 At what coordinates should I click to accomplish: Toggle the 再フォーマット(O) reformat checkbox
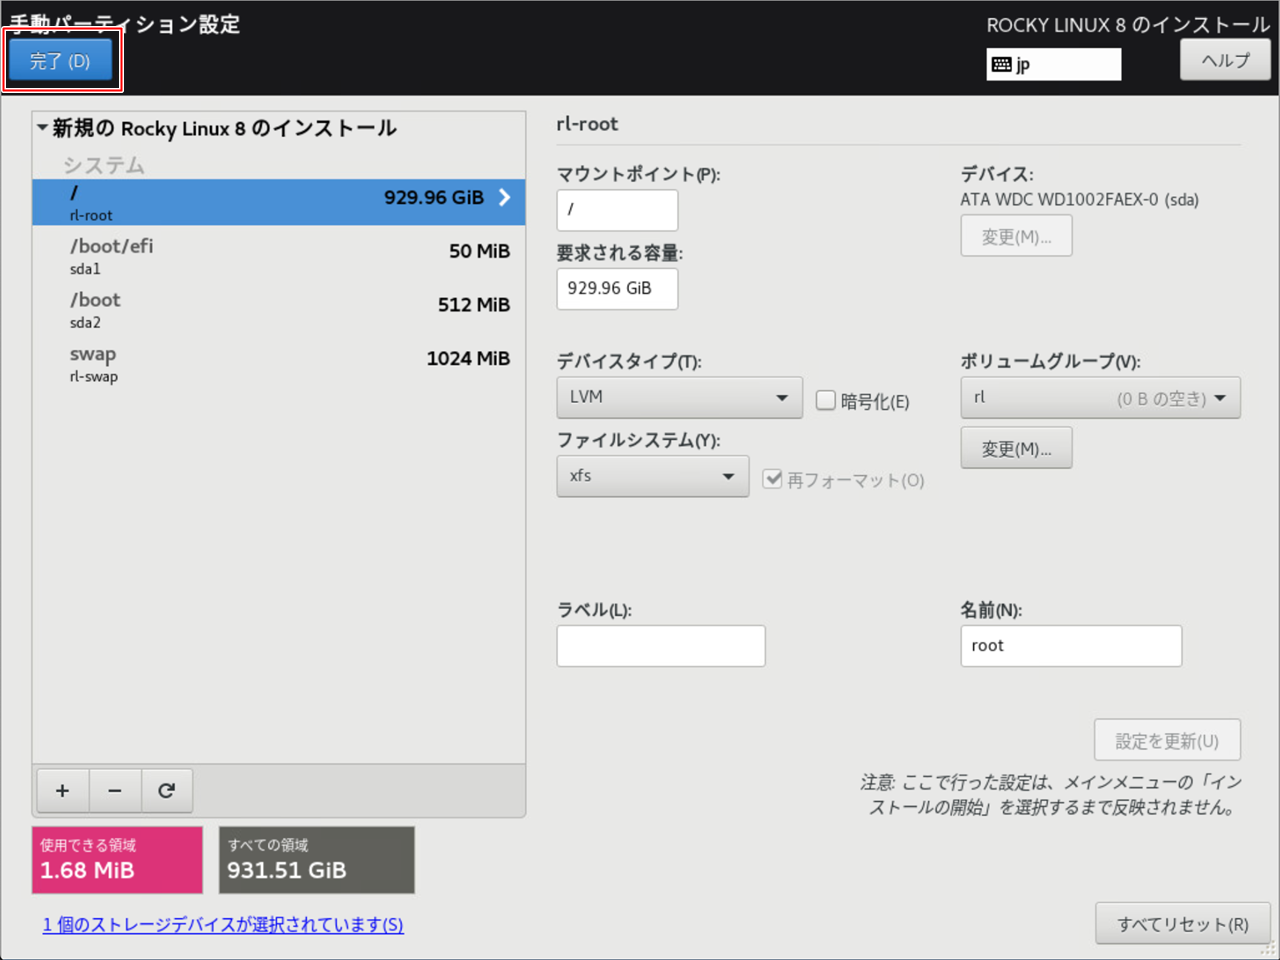[x=772, y=479]
